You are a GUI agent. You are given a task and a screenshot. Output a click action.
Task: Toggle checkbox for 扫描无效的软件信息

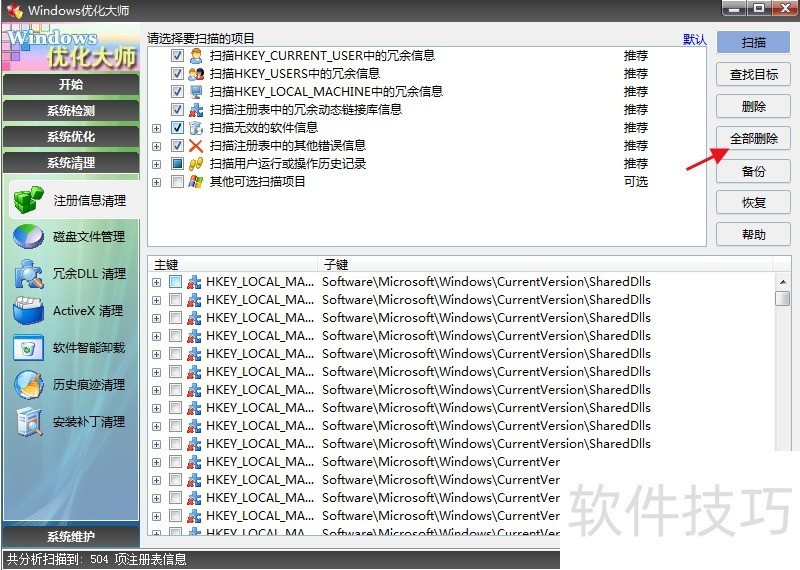(x=177, y=128)
